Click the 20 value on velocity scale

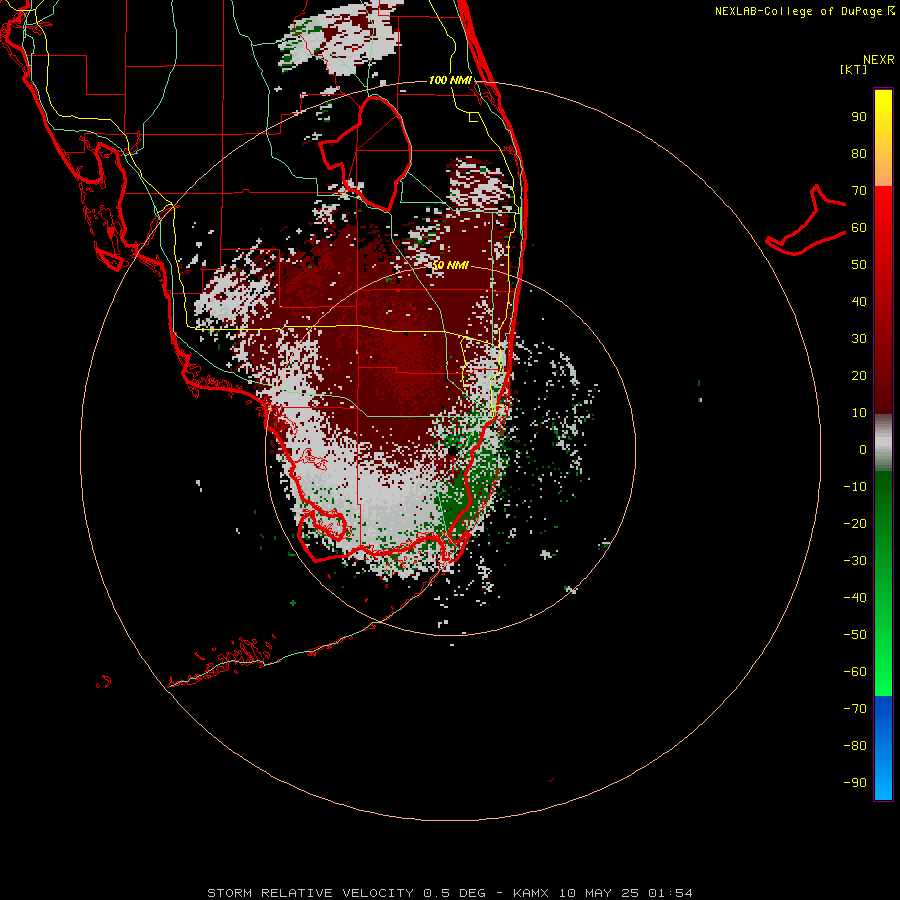click(859, 376)
